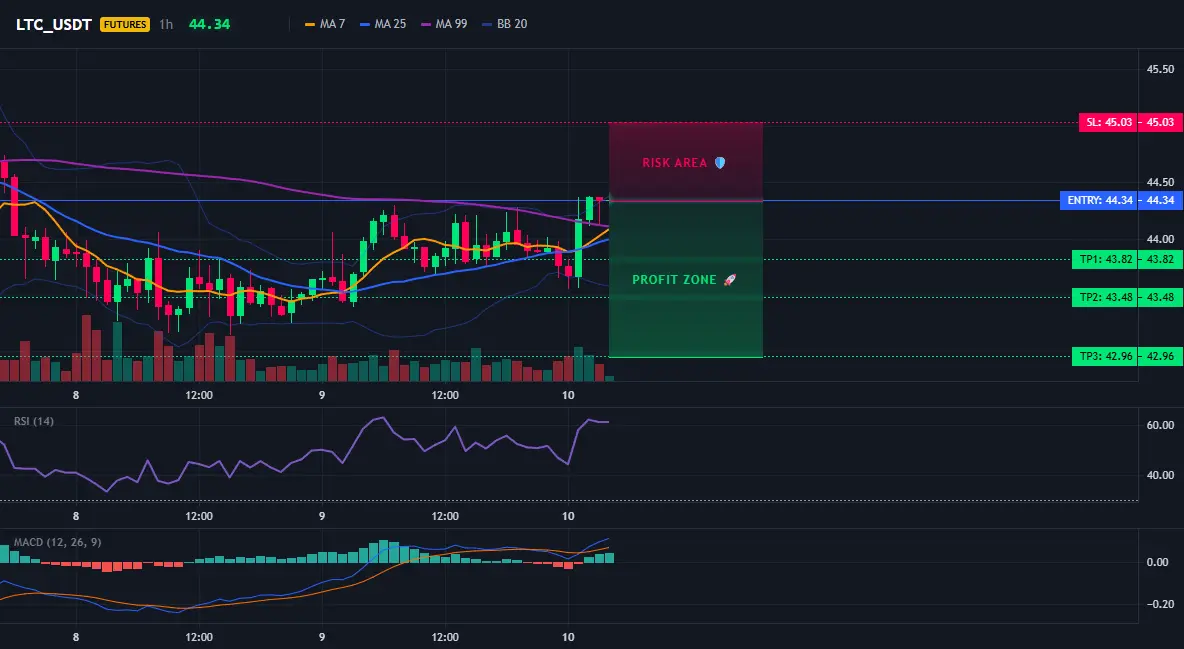Click the rocket icon beside PROFIT ZONE
Viewport: 1184px width, 649px height.
(x=729, y=280)
